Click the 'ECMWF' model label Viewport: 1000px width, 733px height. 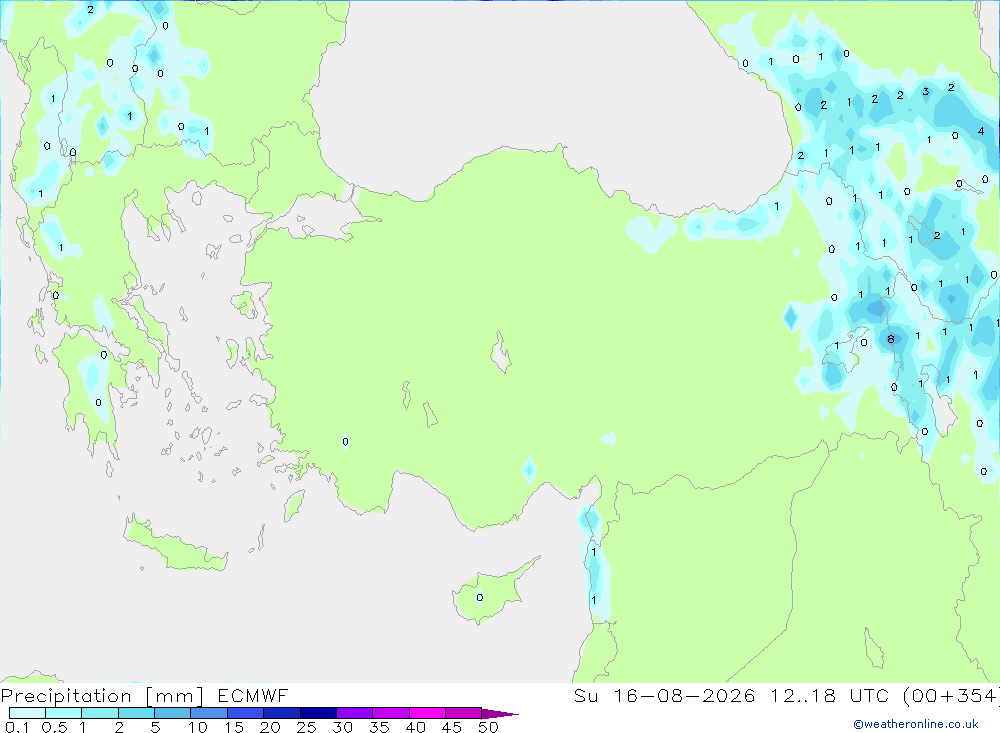coord(253,696)
